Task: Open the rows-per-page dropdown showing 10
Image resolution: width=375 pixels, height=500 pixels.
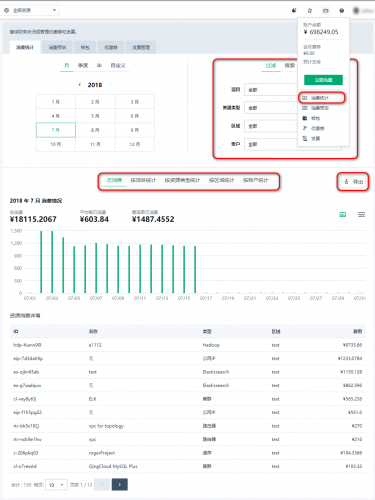Action: coord(56,485)
